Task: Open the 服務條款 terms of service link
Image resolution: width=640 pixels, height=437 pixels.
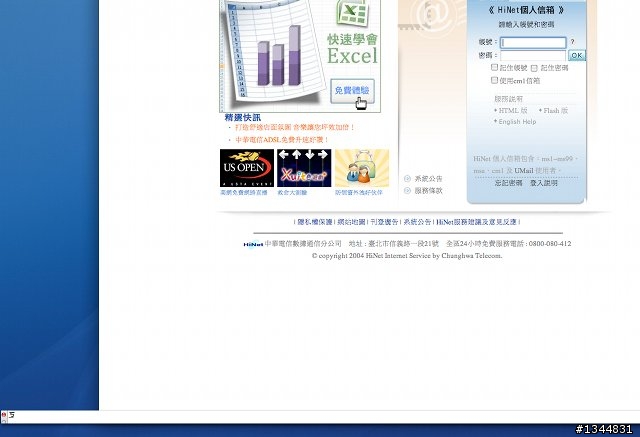Action: coord(429,191)
